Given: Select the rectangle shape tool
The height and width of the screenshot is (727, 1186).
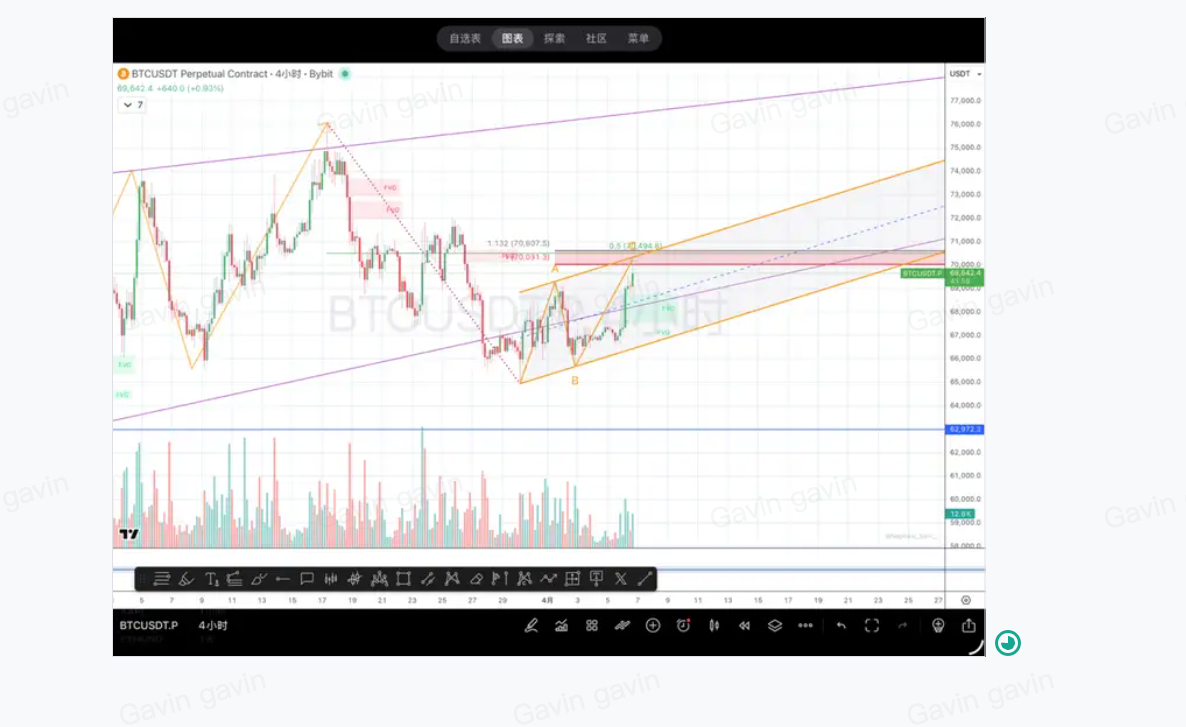Looking at the screenshot, I should 403,579.
